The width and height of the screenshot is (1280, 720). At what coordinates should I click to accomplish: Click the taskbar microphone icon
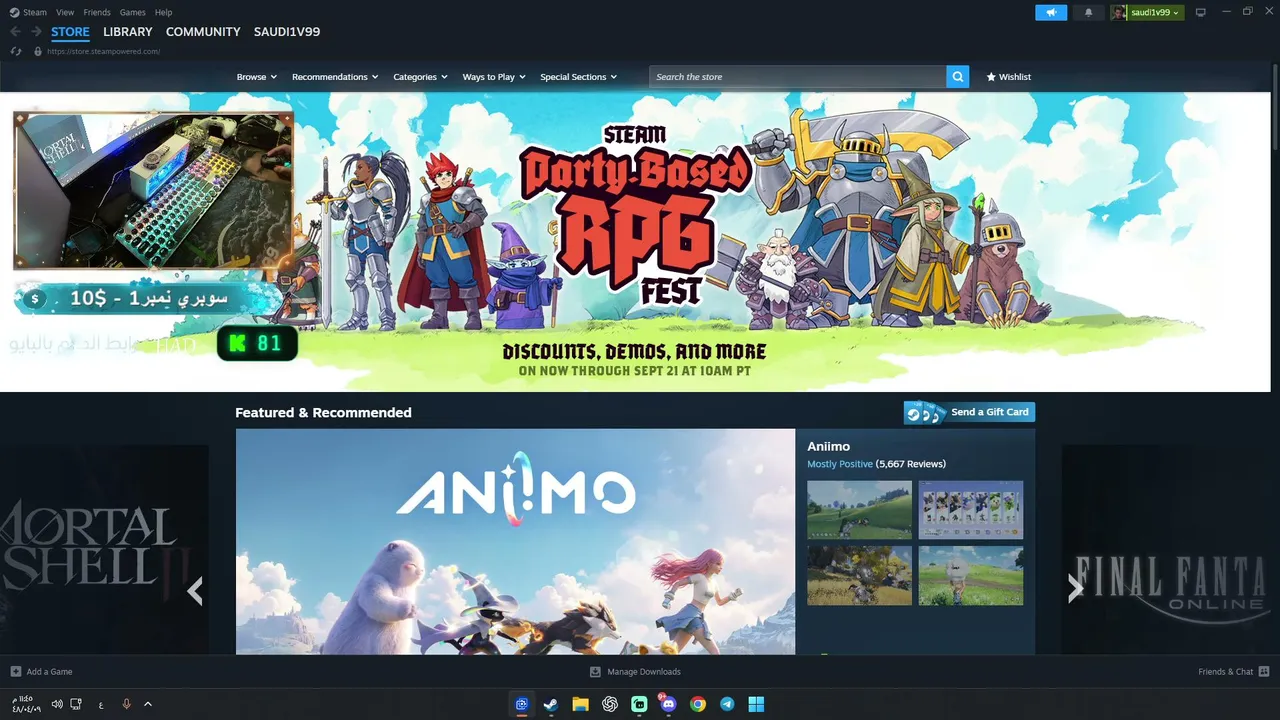pyautogui.click(x=126, y=704)
